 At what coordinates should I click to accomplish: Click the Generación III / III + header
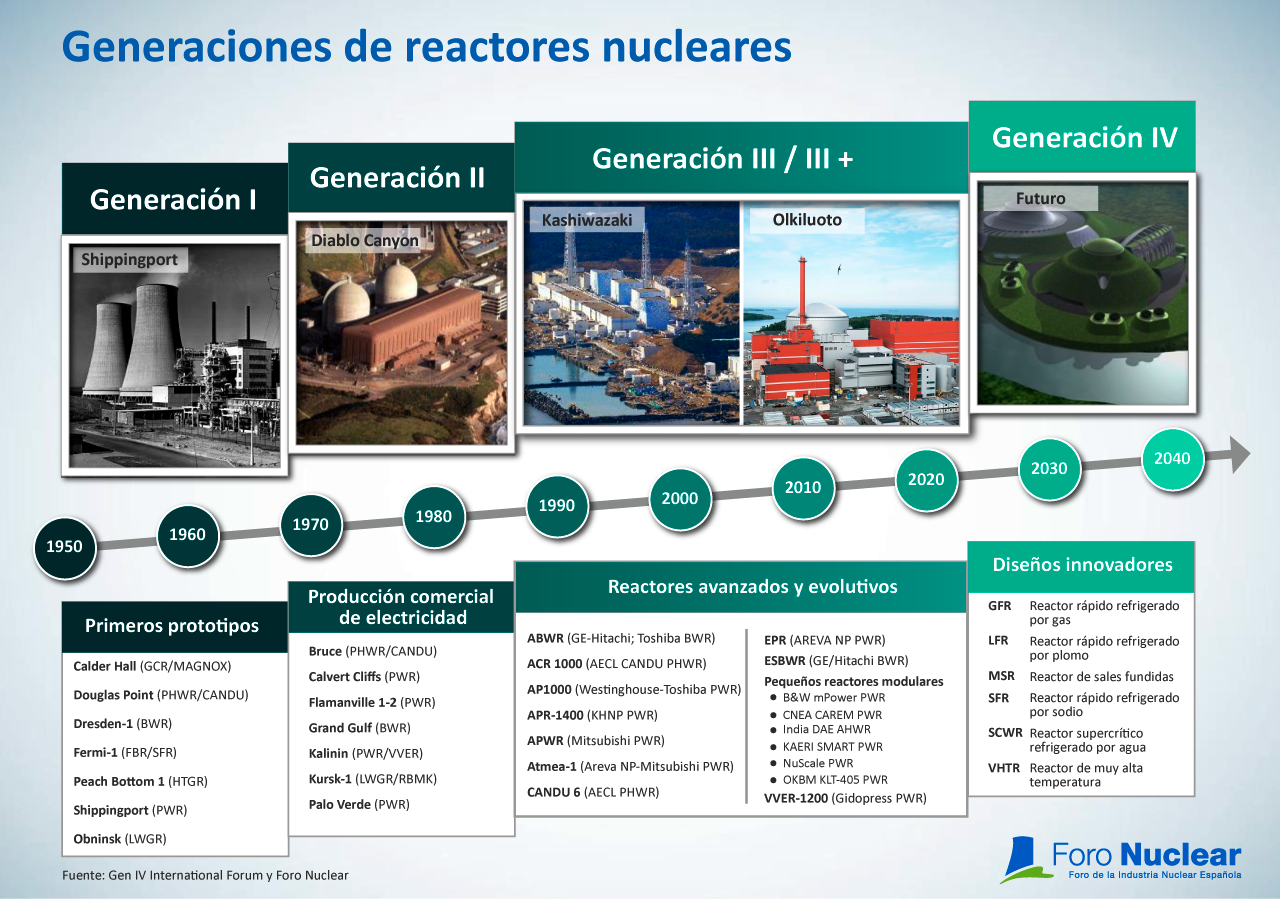coord(742,158)
